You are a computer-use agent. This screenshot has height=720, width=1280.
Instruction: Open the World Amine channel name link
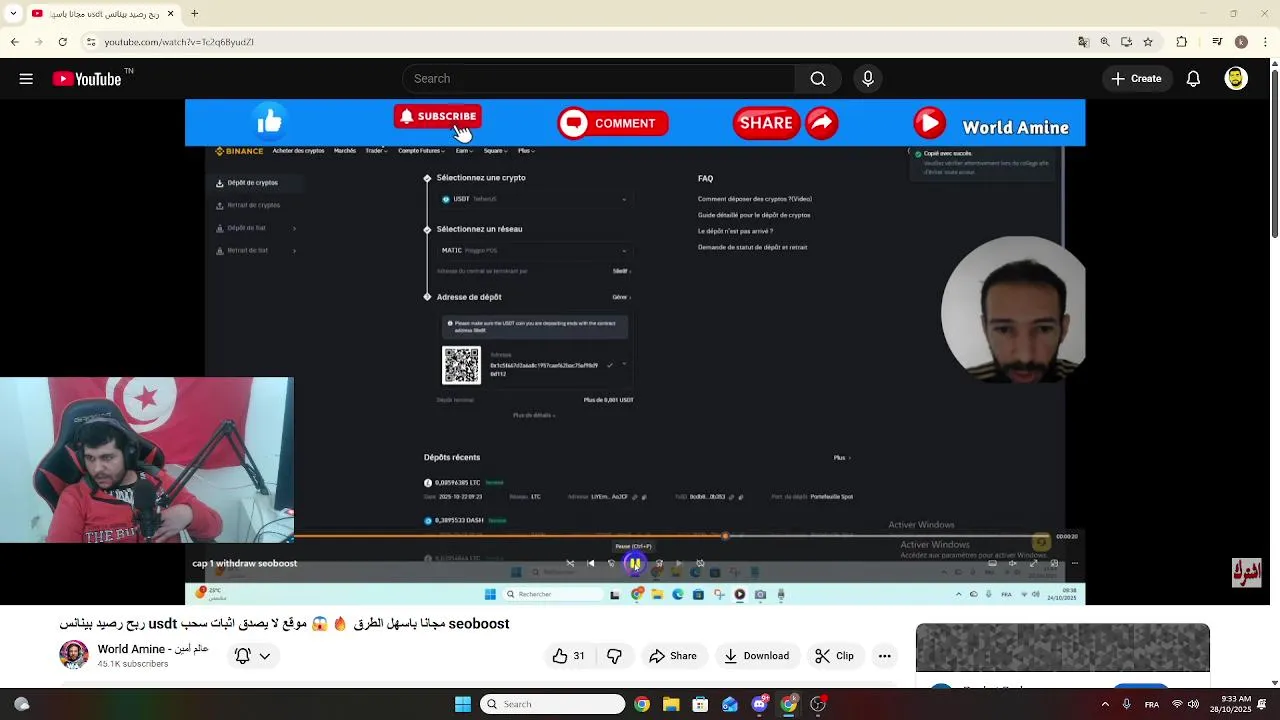click(153, 649)
